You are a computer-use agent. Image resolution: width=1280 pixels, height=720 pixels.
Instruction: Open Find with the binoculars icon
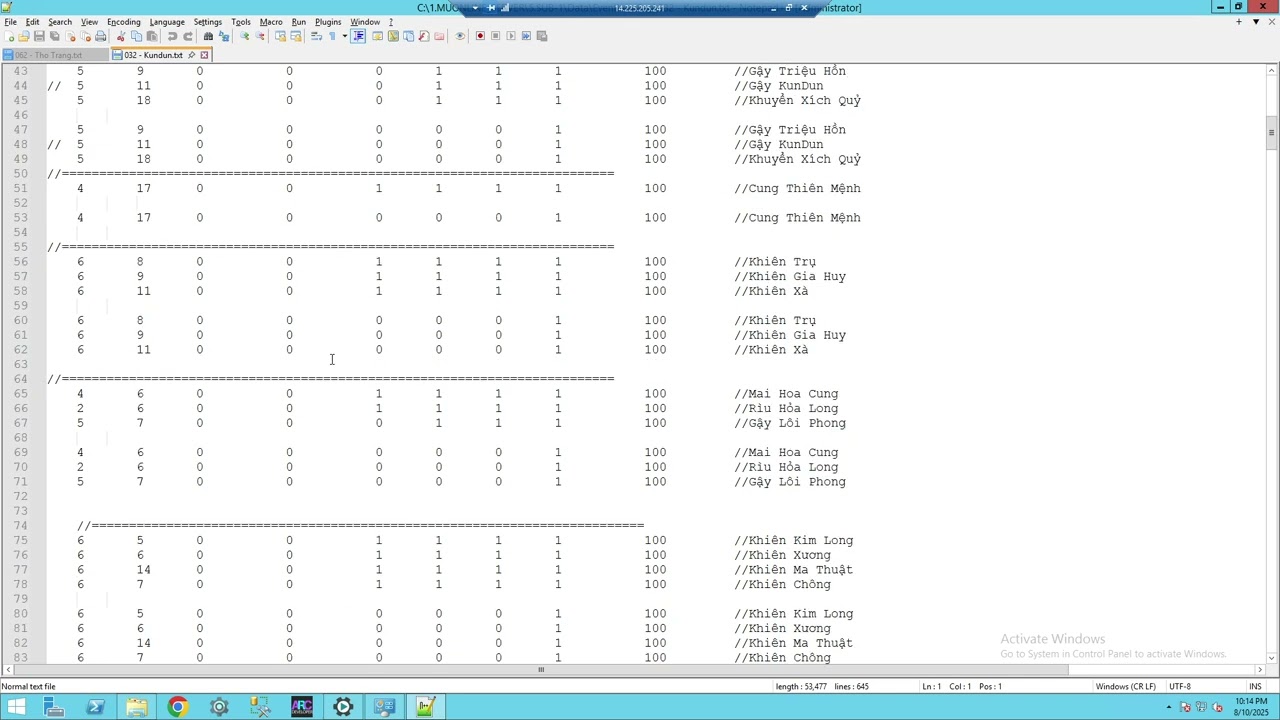(x=208, y=36)
